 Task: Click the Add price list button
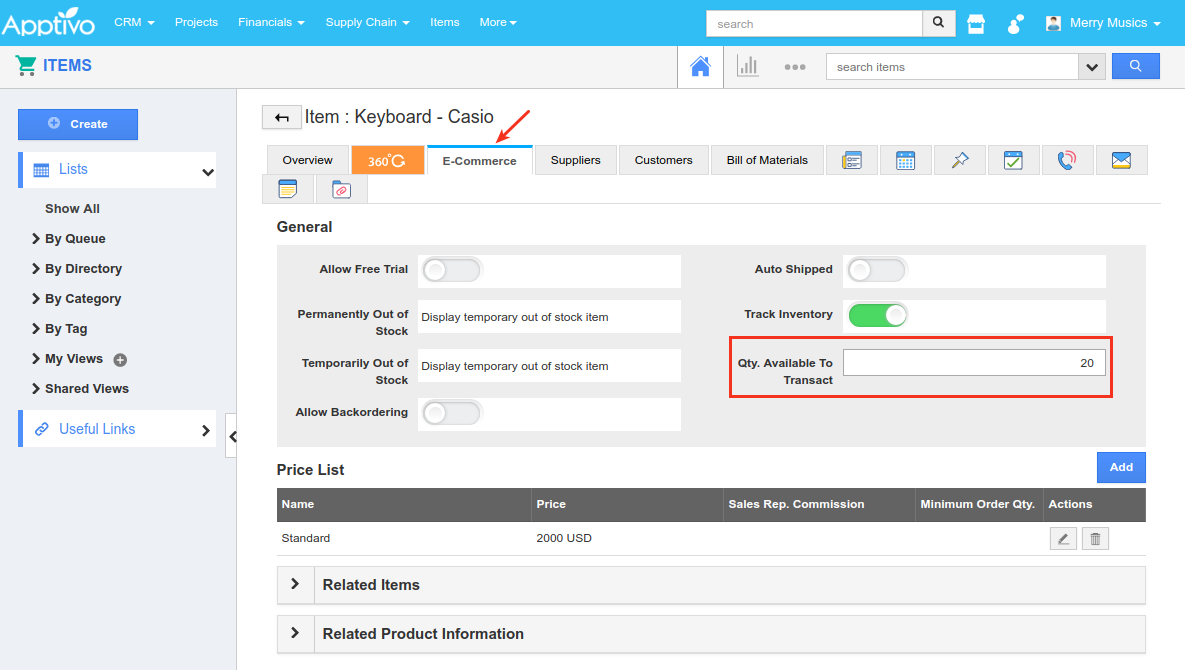pos(1121,468)
